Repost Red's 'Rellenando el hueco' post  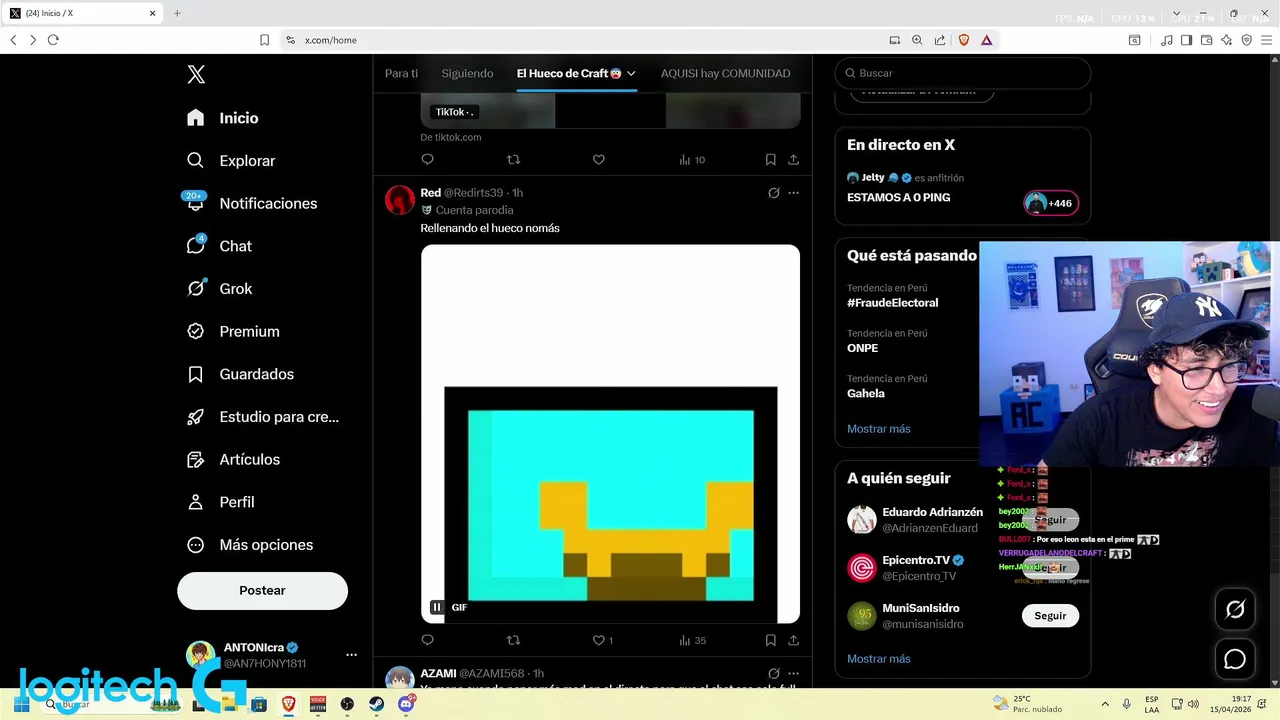tap(513, 640)
